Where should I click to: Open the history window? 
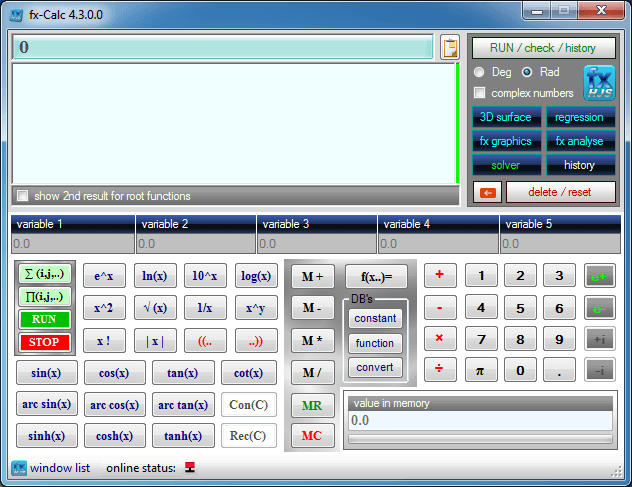581,165
